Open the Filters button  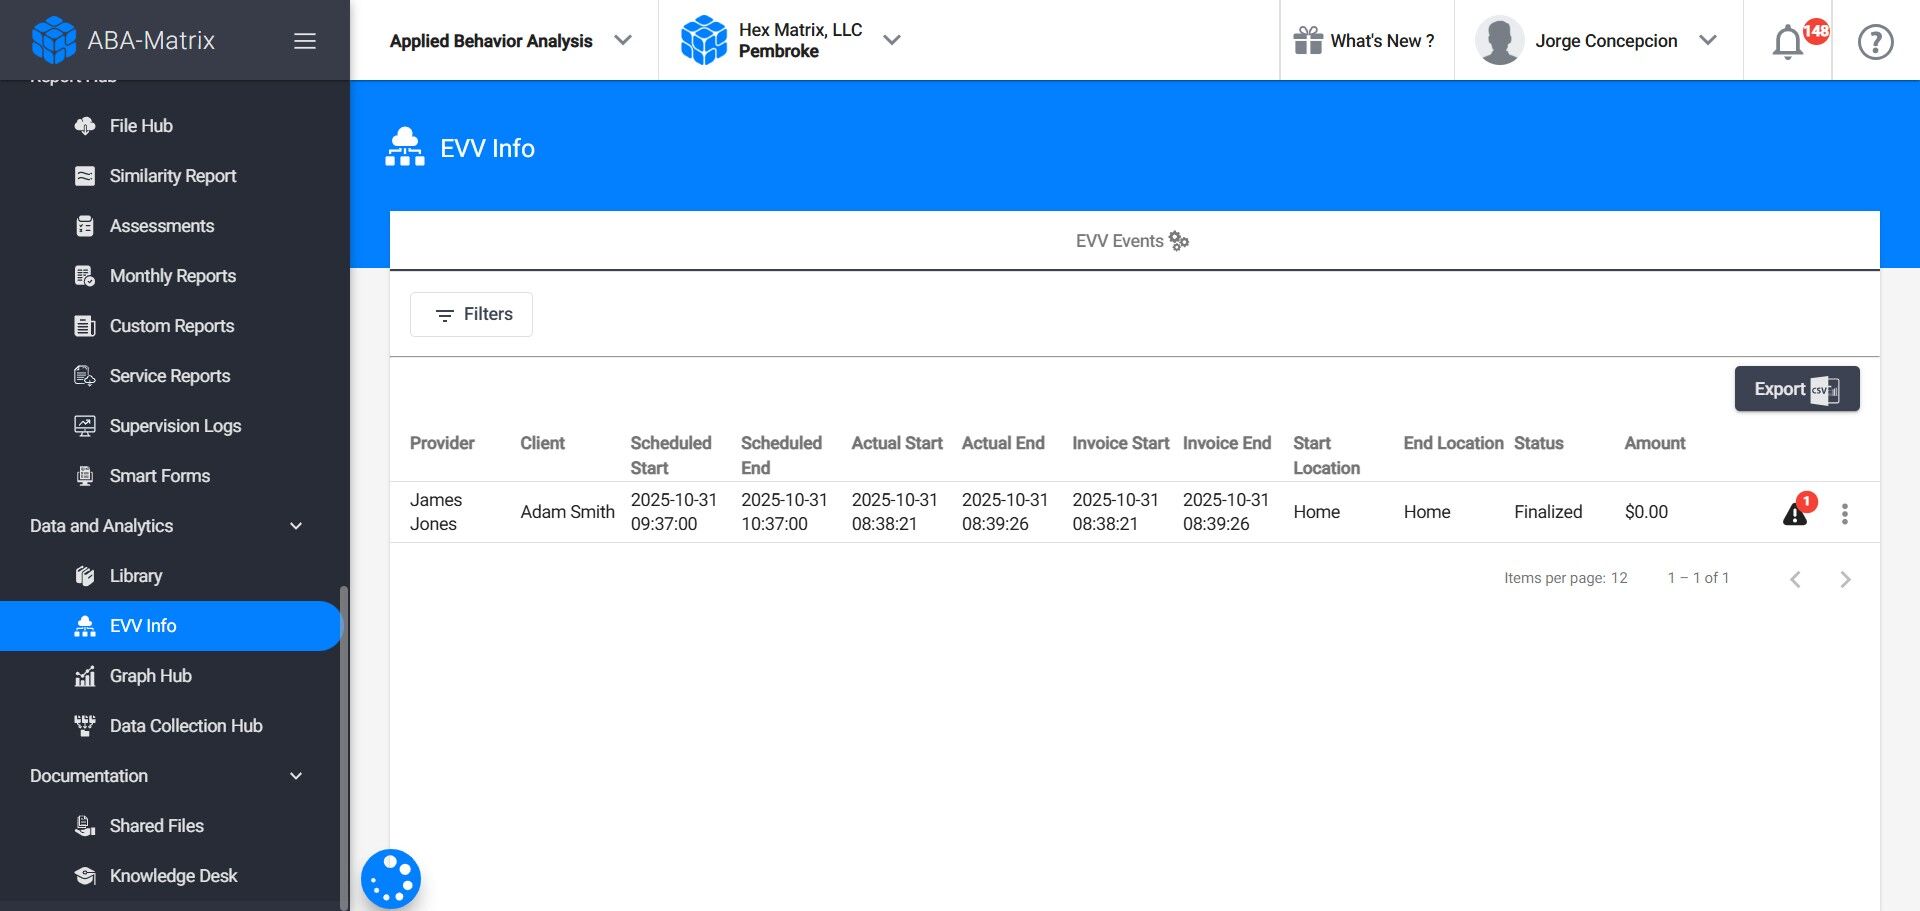tap(471, 314)
